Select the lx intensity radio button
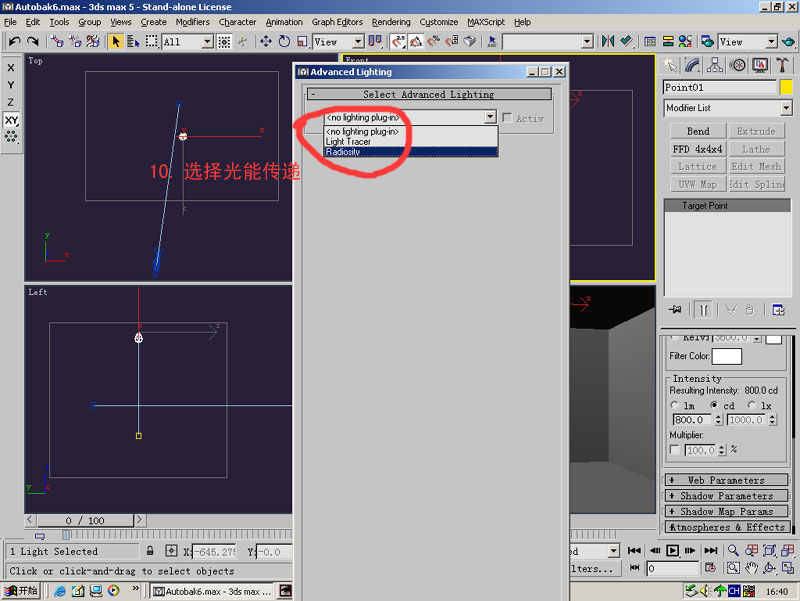 click(x=752, y=405)
